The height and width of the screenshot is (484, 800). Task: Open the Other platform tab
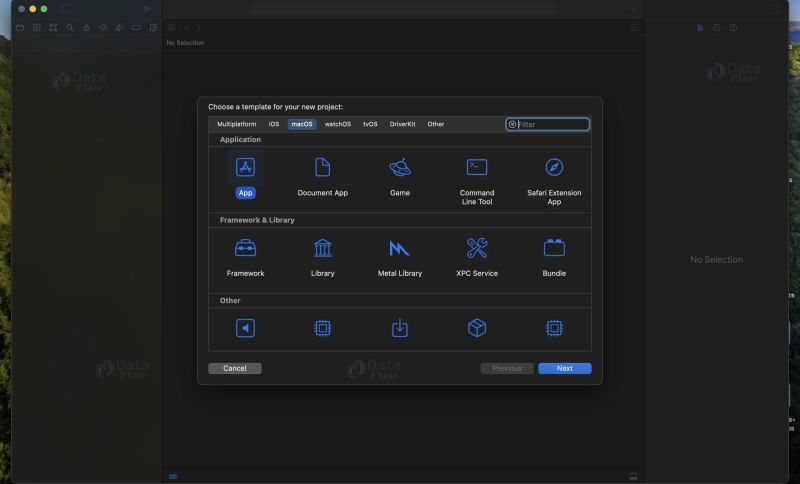pos(436,124)
